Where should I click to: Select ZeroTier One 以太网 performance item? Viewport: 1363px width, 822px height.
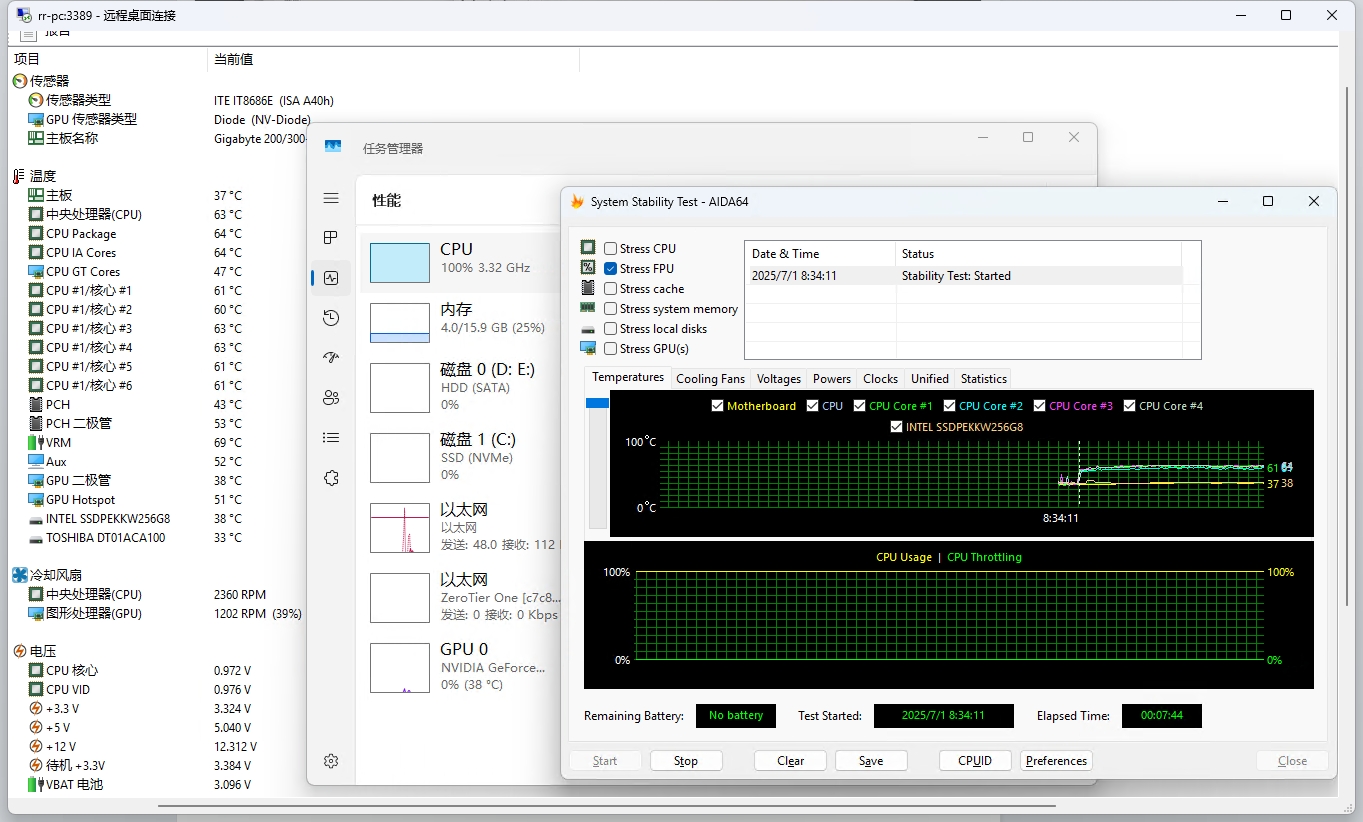461,597
